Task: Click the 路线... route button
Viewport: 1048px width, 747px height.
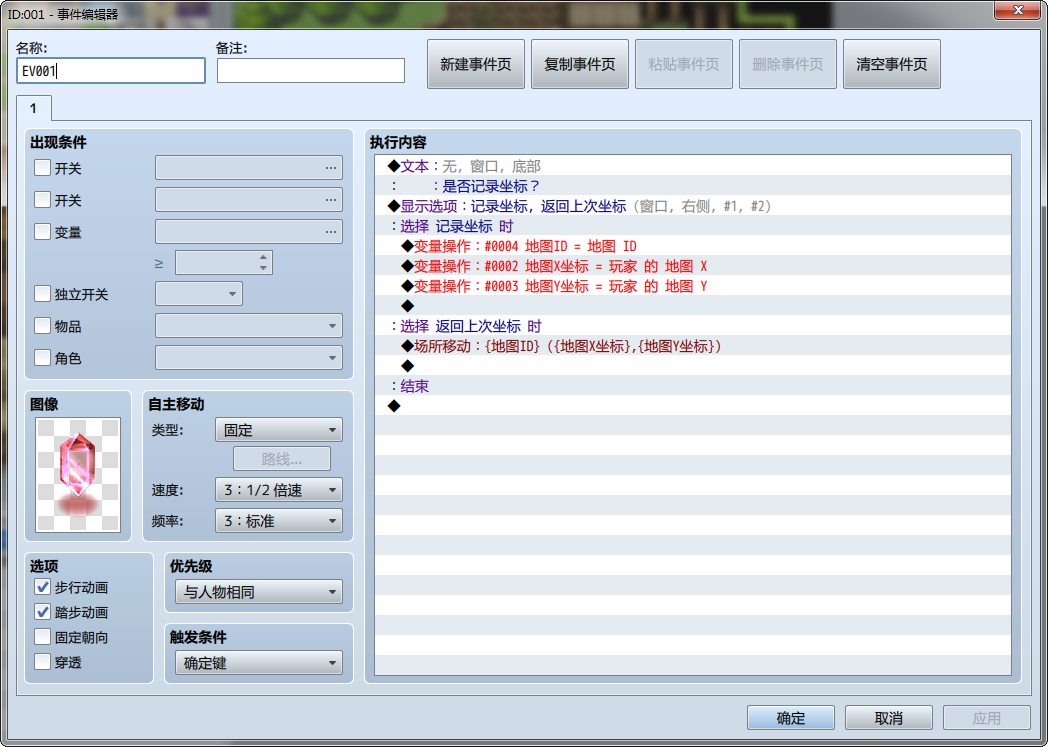Action: [x=281, y=459]
